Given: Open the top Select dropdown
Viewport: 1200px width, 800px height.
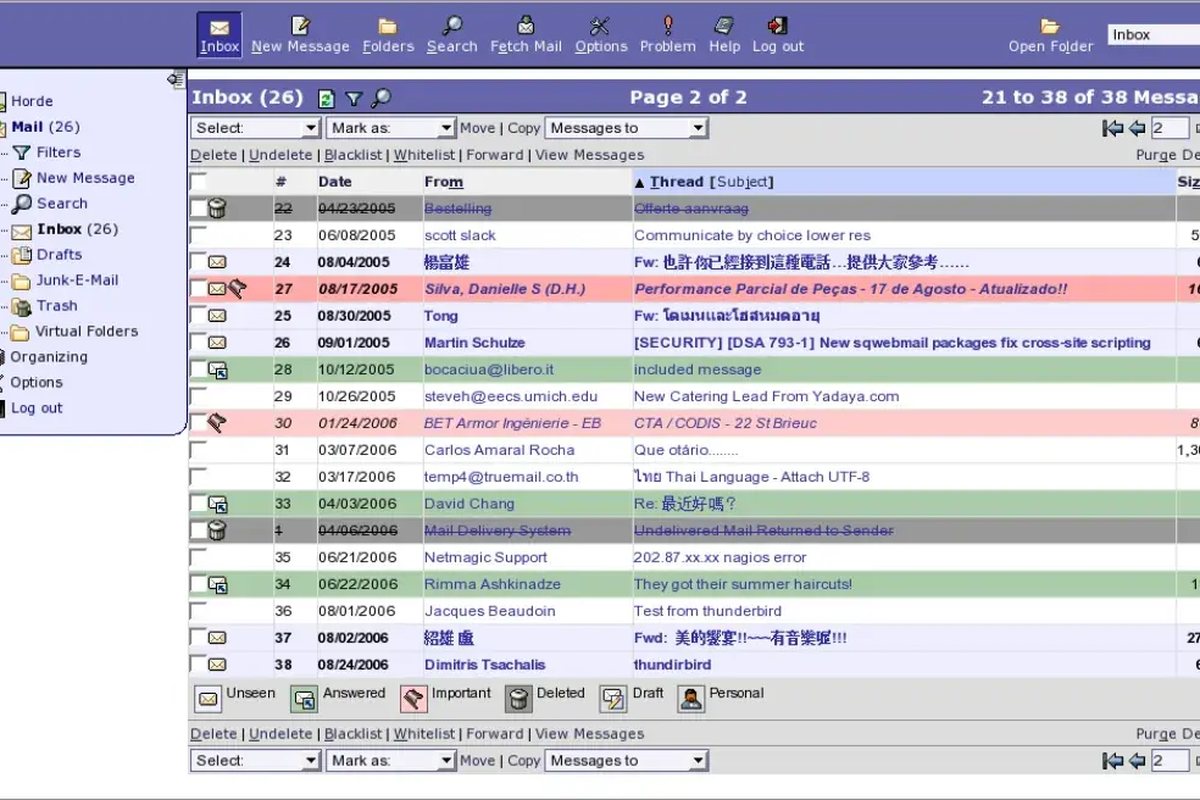Looking at the screenshot, I should [255, 128].
